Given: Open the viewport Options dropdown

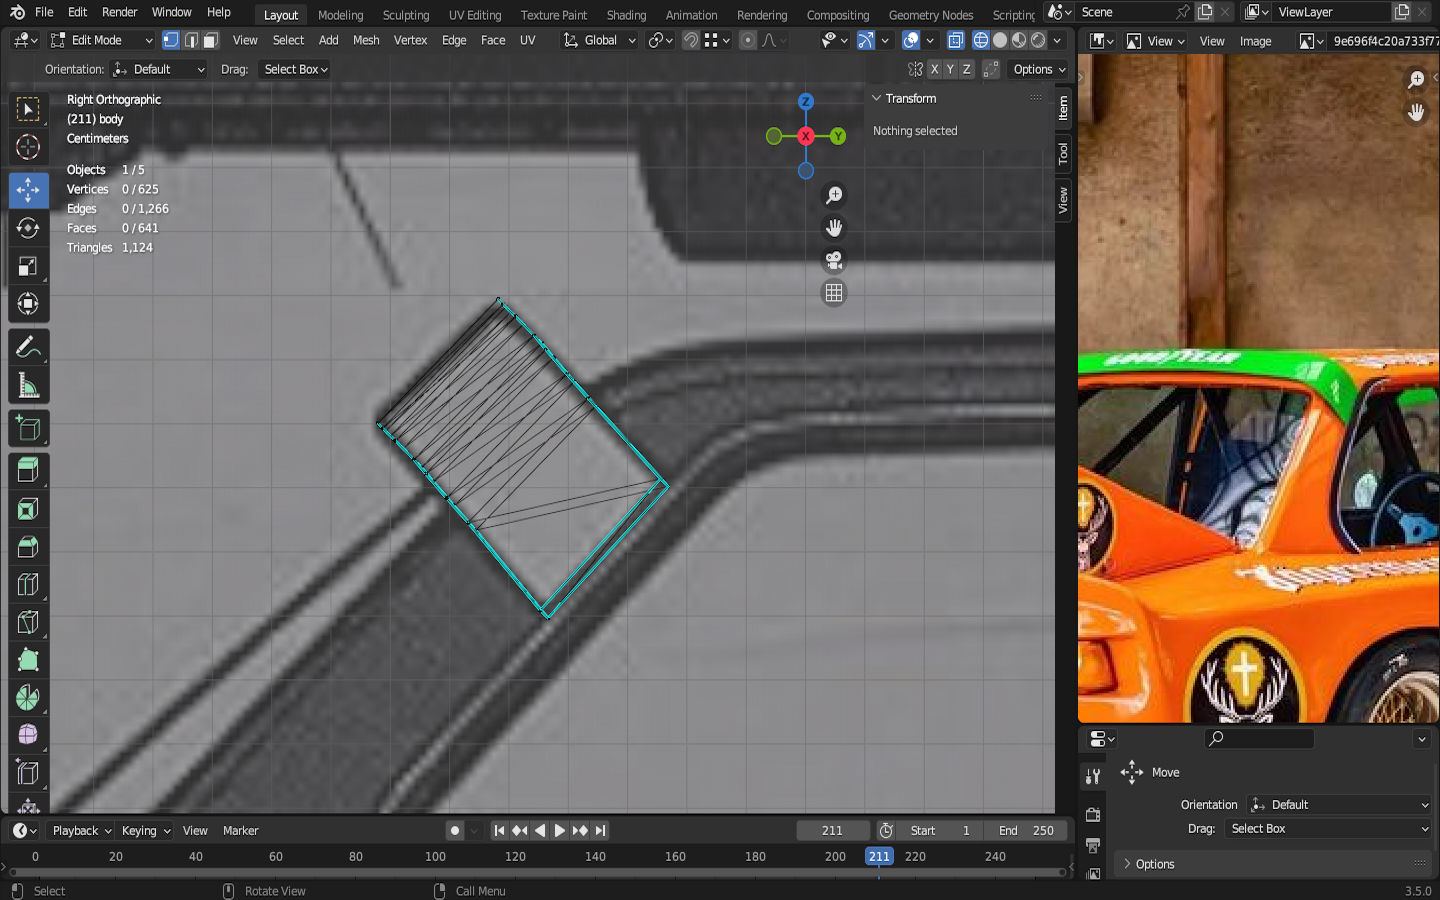Looking at the screenshot, I should (1039, 69).
